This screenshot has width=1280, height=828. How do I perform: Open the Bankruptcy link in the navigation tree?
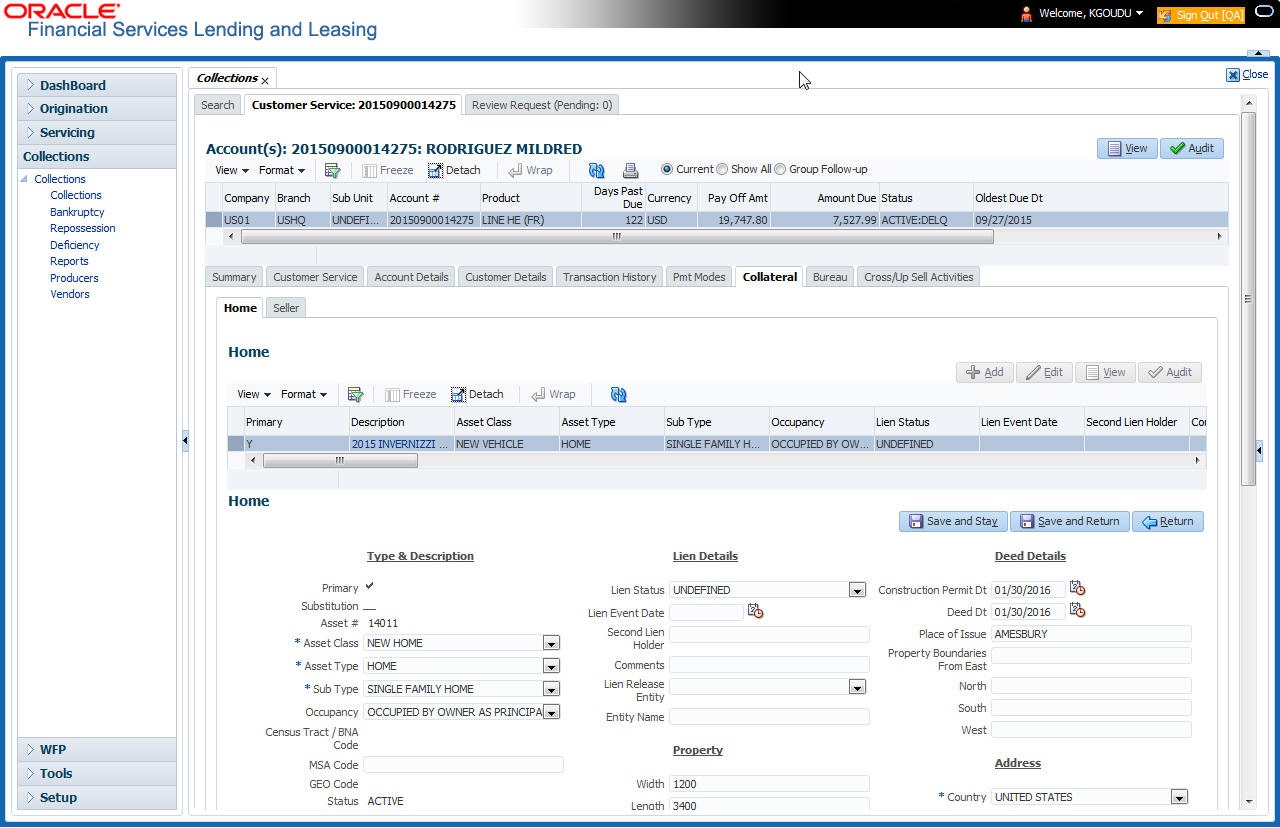pyautogui.click(x=77, y=212)
